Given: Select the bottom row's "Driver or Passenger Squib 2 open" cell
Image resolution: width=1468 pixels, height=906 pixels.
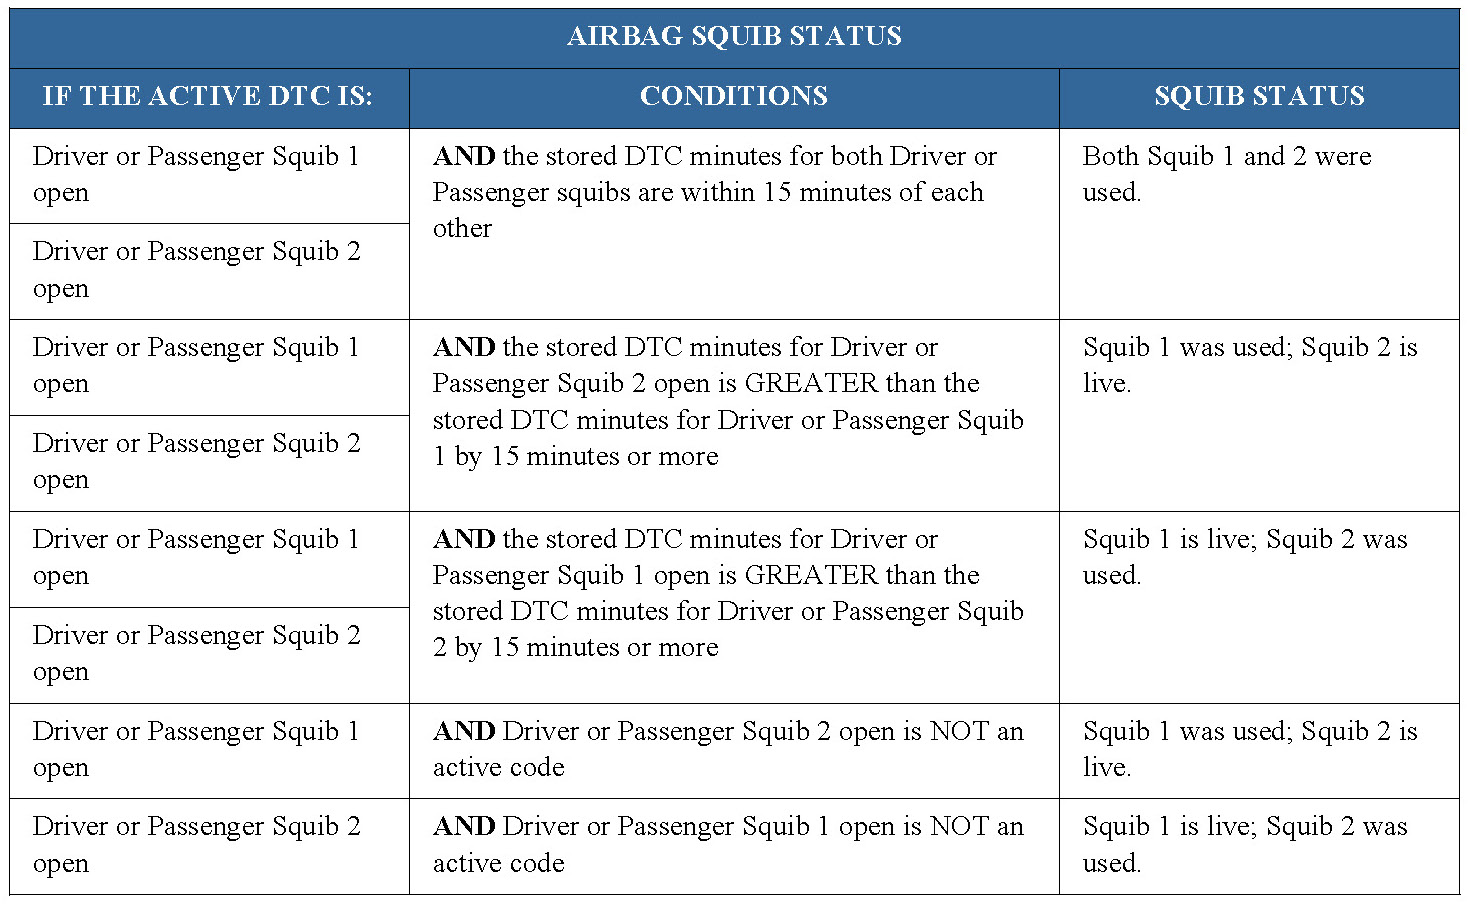Looking at the screenshot, I should [196, 845].
